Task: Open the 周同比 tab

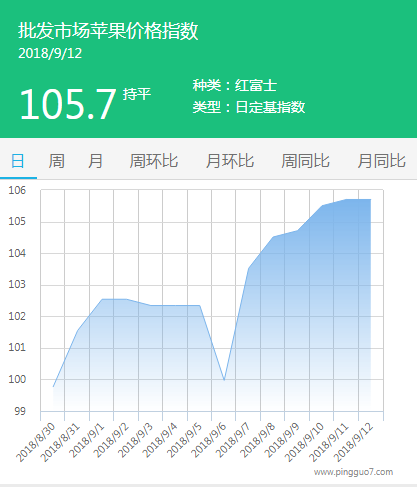Action: pos(305,161)
